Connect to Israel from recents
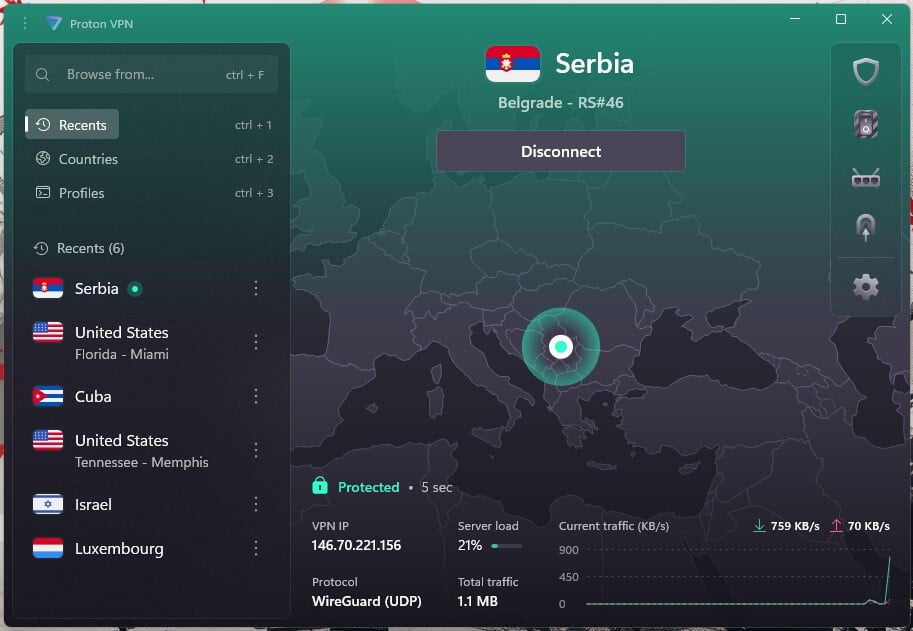 tap(151, 504)
